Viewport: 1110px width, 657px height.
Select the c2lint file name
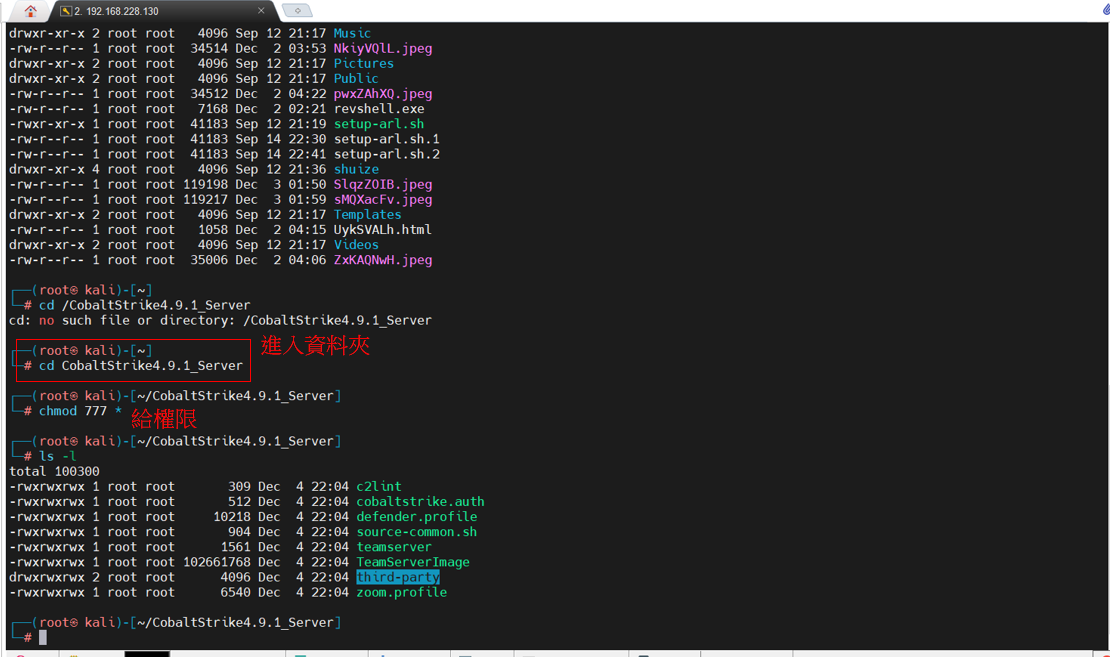point(379,487)
